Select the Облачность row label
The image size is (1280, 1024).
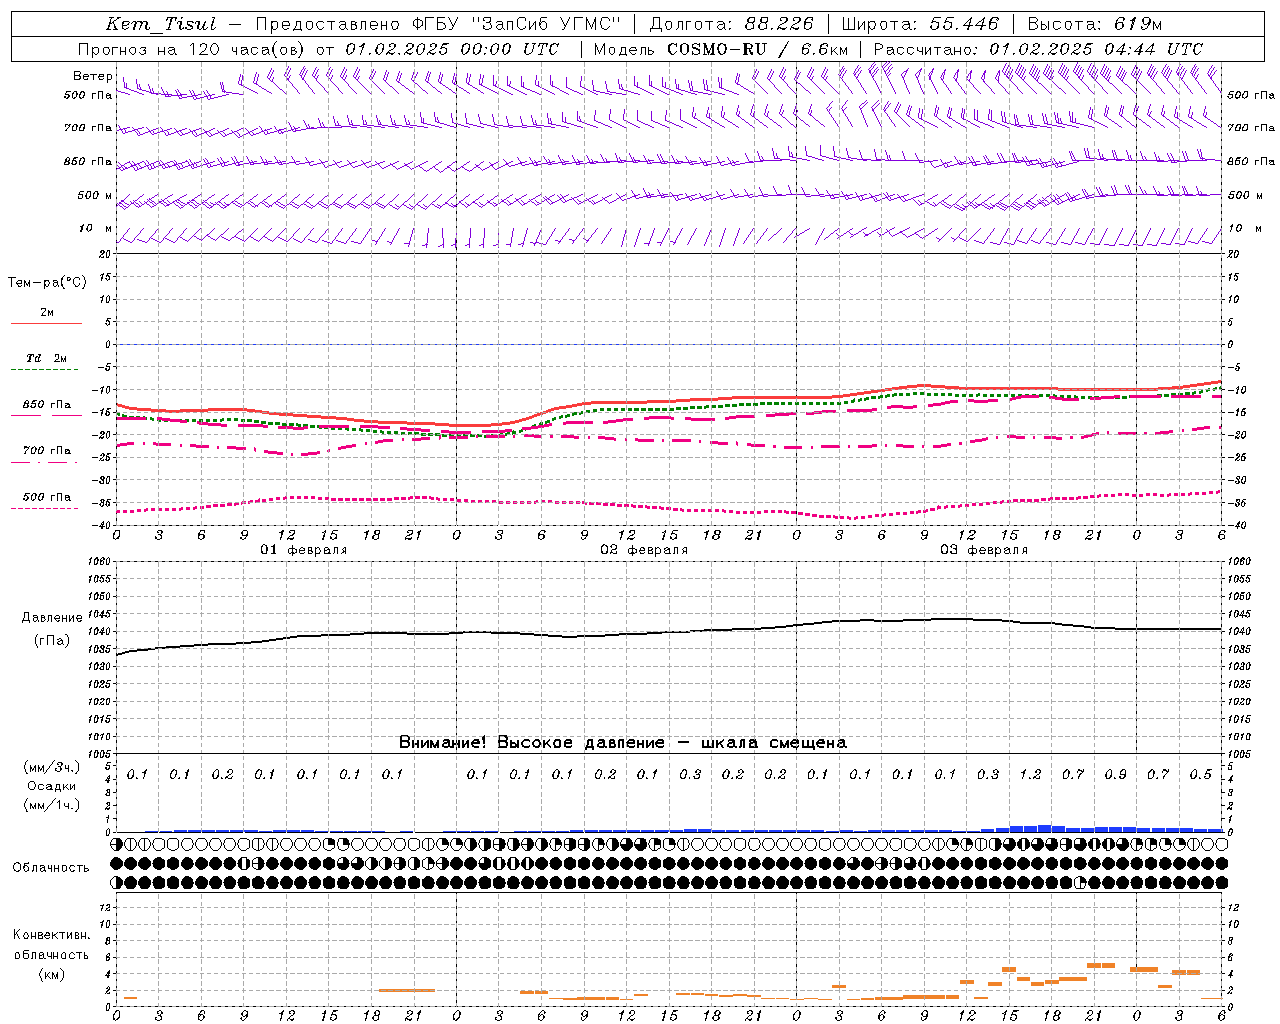pyautogui.click(x=50, y=867)
